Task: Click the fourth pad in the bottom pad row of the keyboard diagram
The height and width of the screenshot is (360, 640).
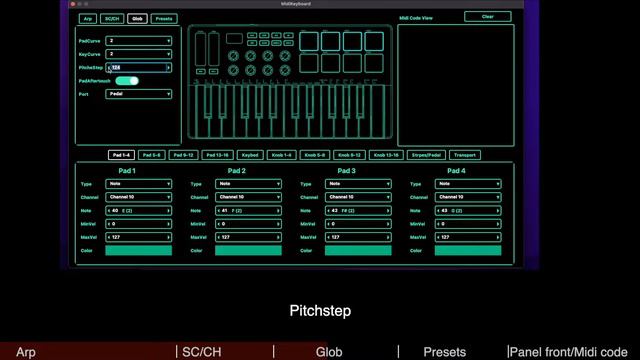Action: coord(374,63)
